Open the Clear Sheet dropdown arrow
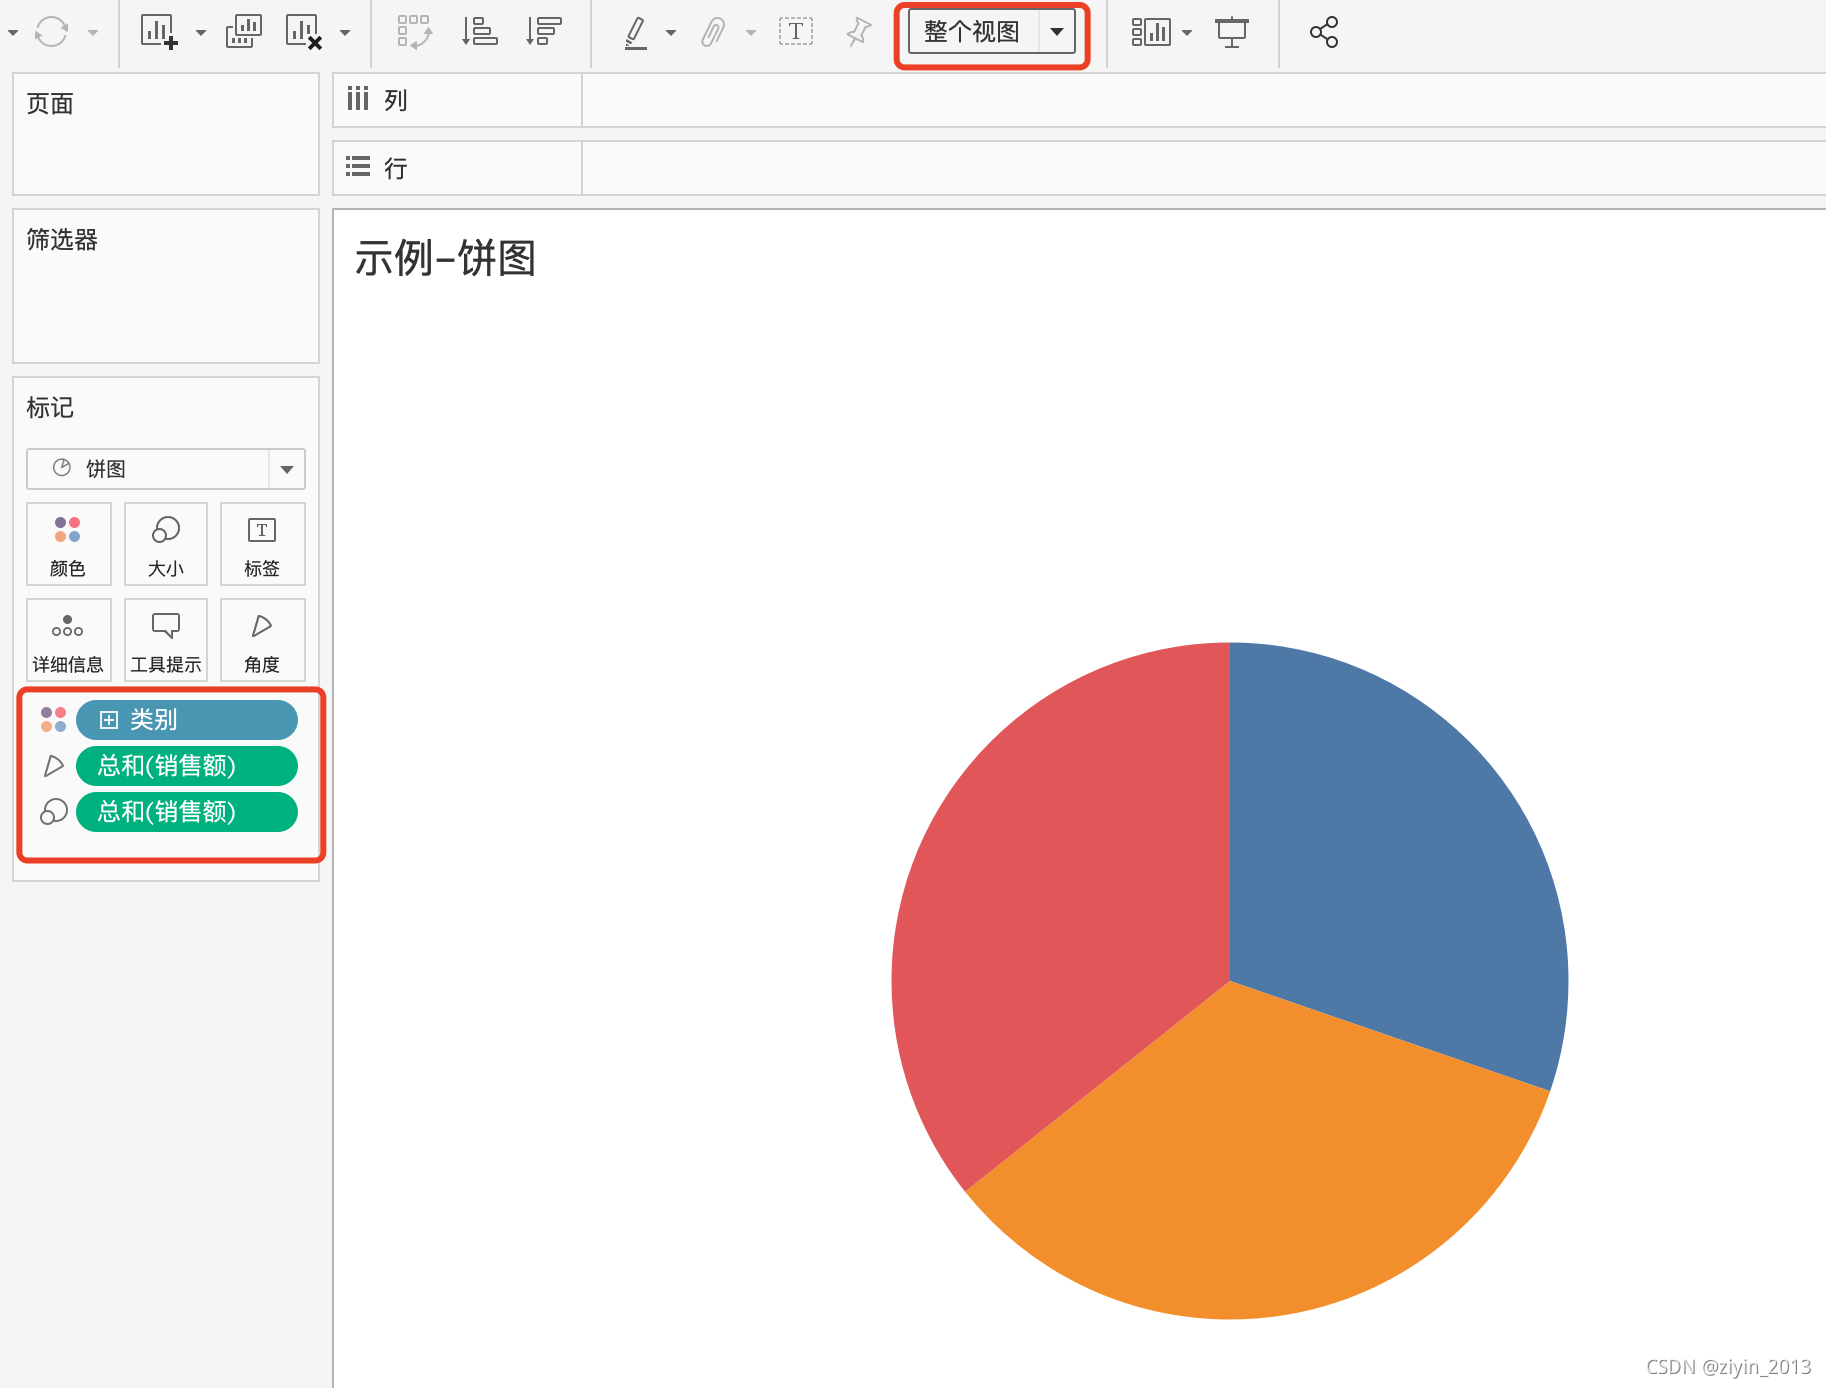The height and width of the screenshot is (1388, 1826). [x=345, y=33]
